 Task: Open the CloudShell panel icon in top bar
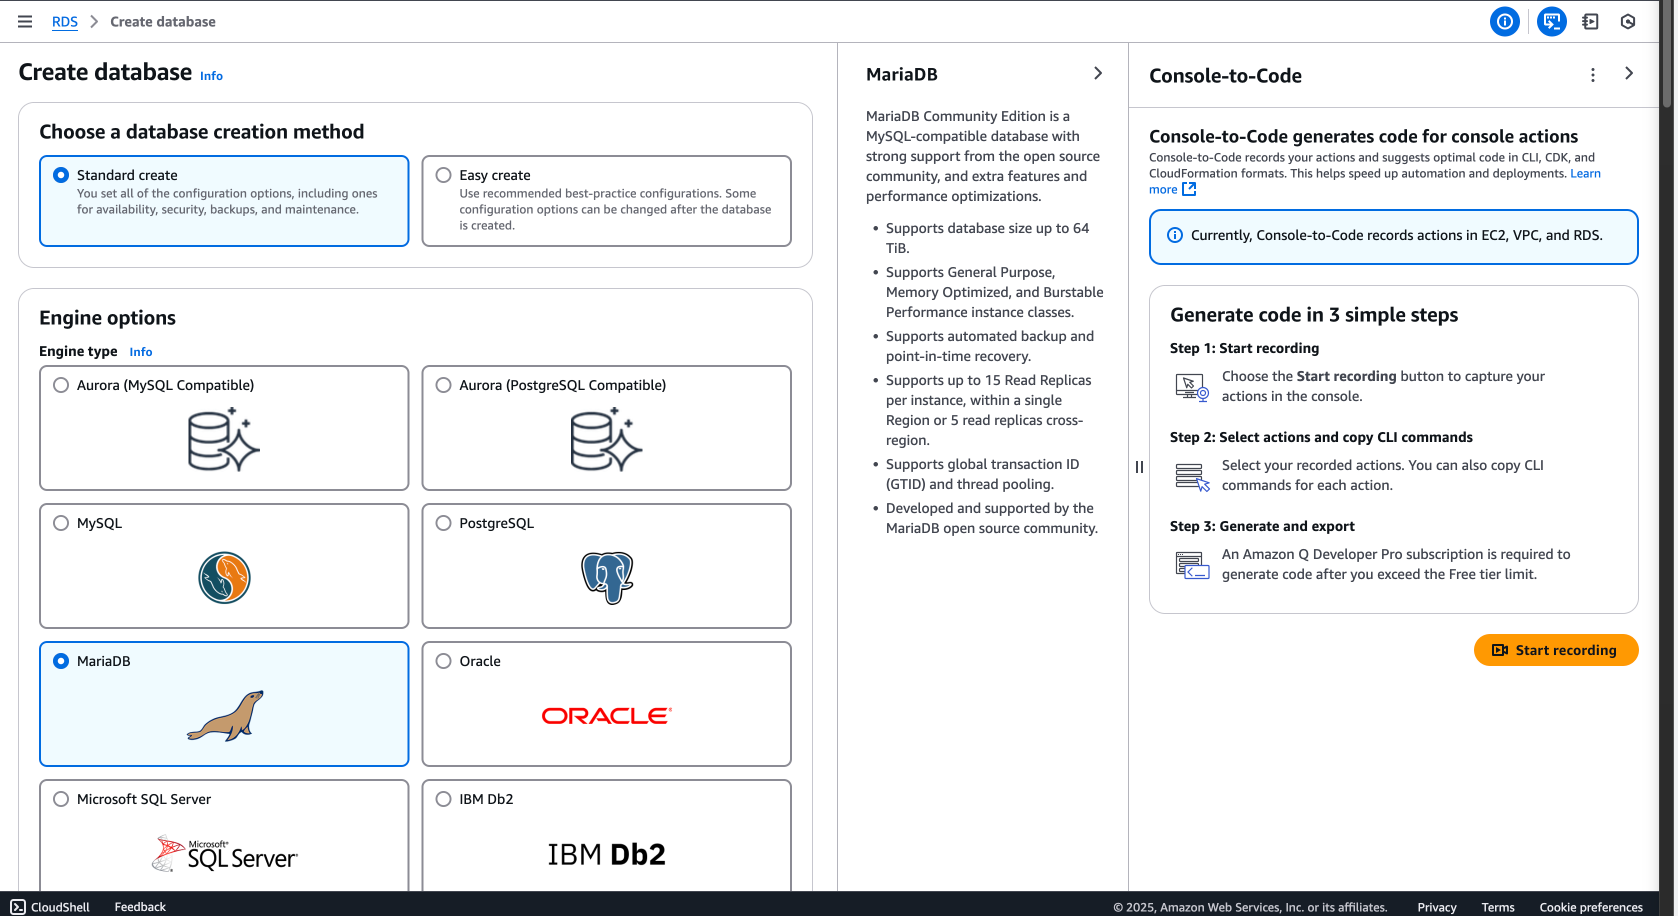click(1590, 21)
